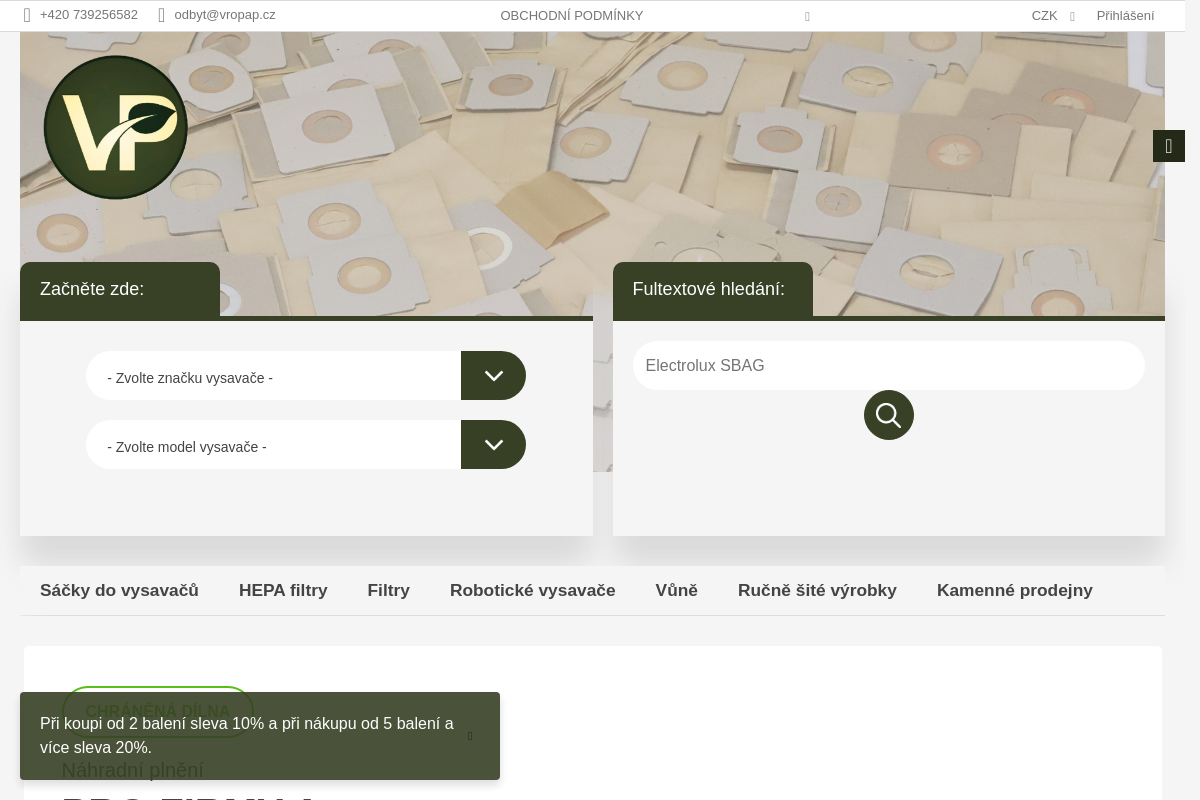
Task: Open Sáčky do vysavačů menu
Action: [x=119, y=591]
